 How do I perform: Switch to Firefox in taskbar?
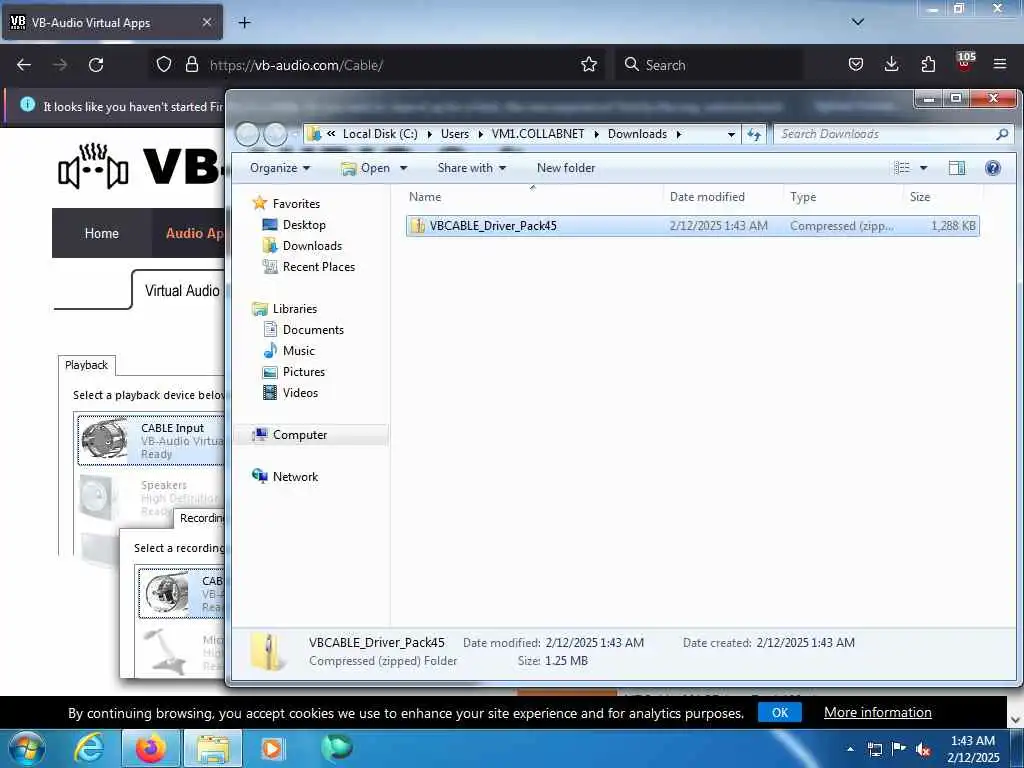[151, 748]
